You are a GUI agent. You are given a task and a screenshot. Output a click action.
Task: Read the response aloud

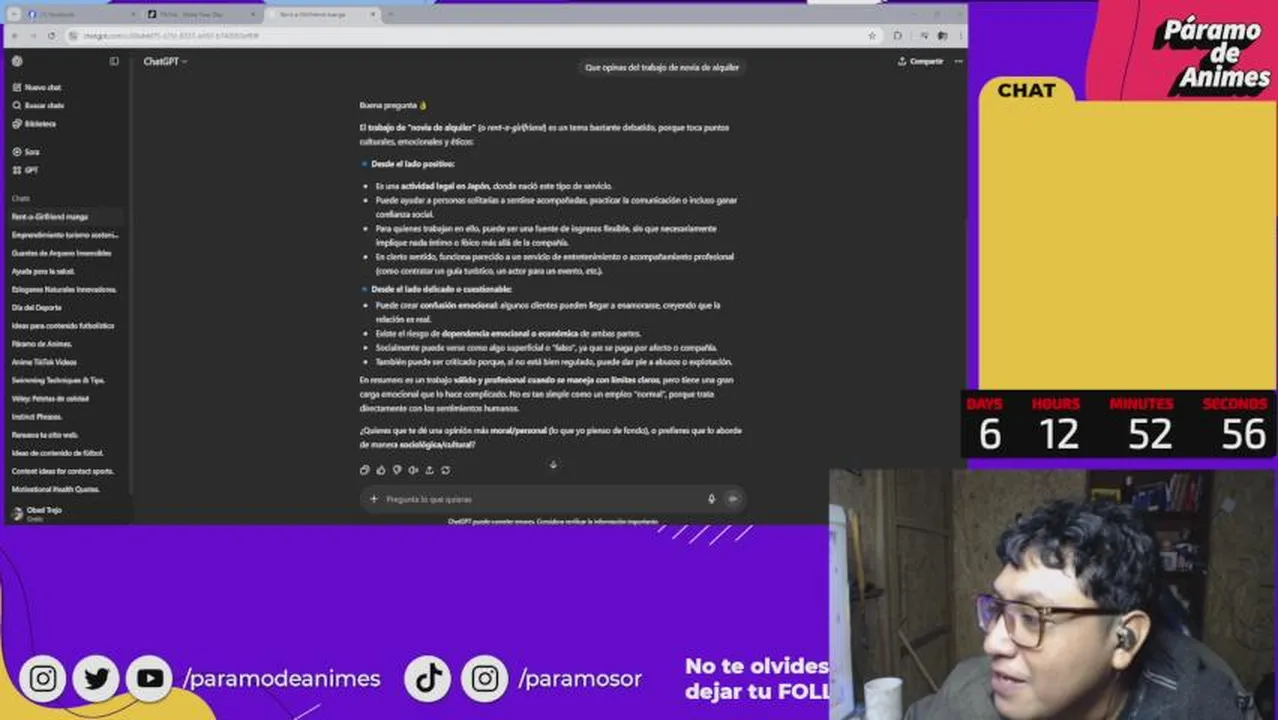413,469
